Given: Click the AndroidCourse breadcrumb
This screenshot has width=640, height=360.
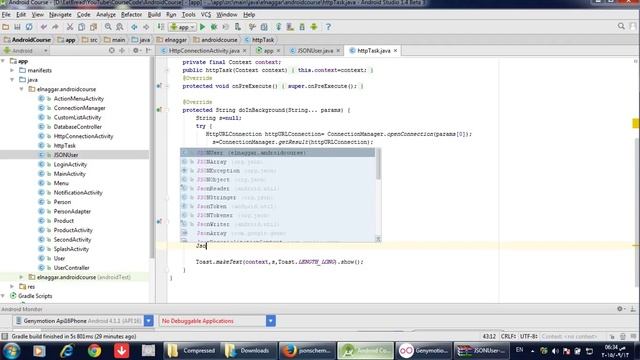Looking at the screenshot, I should coord(27,40).
